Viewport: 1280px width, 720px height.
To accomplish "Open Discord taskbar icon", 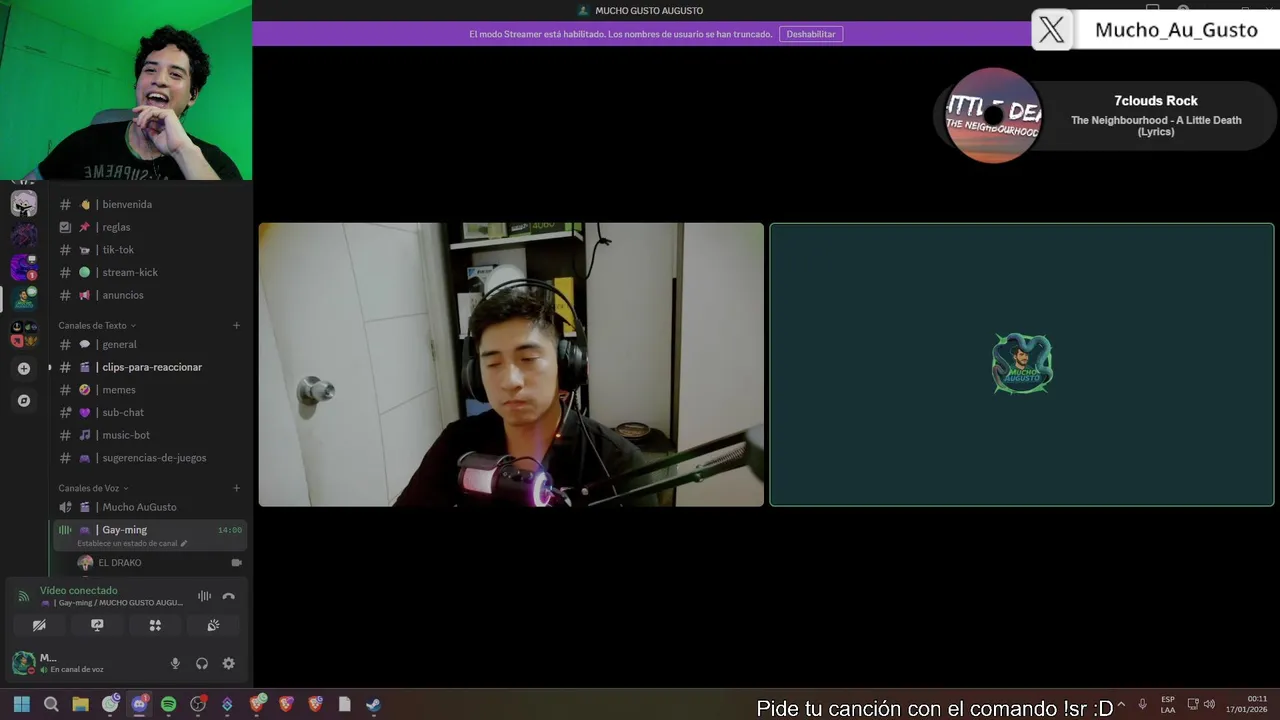I will pyautogui.click(x=139, y=704).
